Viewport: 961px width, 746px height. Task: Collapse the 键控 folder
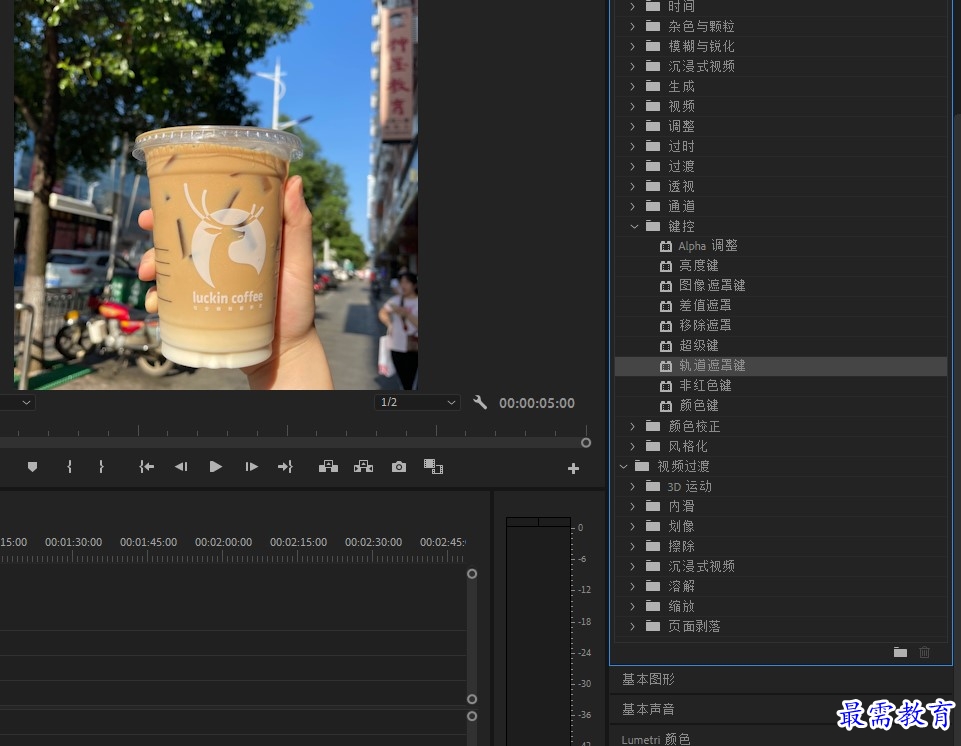point(634,227)
